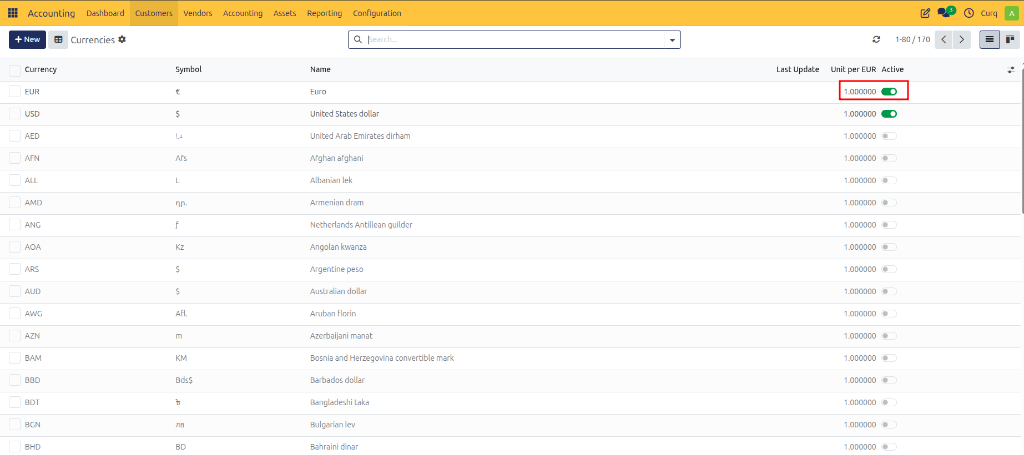This screenshot has width=1024, height=455.
Task: Open the activities clock icon
Action: point(968,13)
